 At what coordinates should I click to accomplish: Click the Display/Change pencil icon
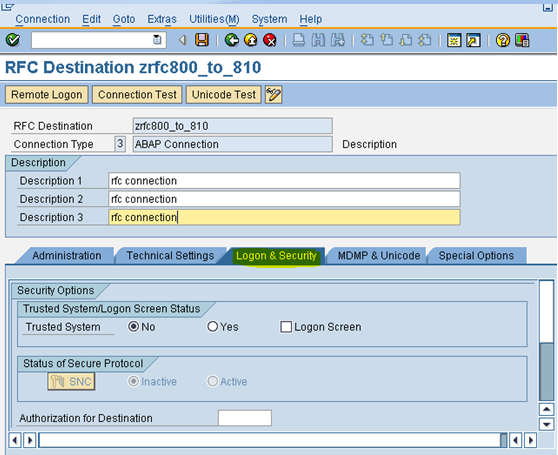273,95
